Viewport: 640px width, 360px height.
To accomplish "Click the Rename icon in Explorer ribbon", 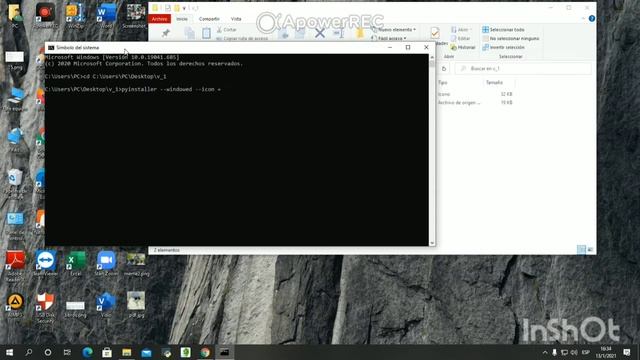I will (x=339, y=33).
